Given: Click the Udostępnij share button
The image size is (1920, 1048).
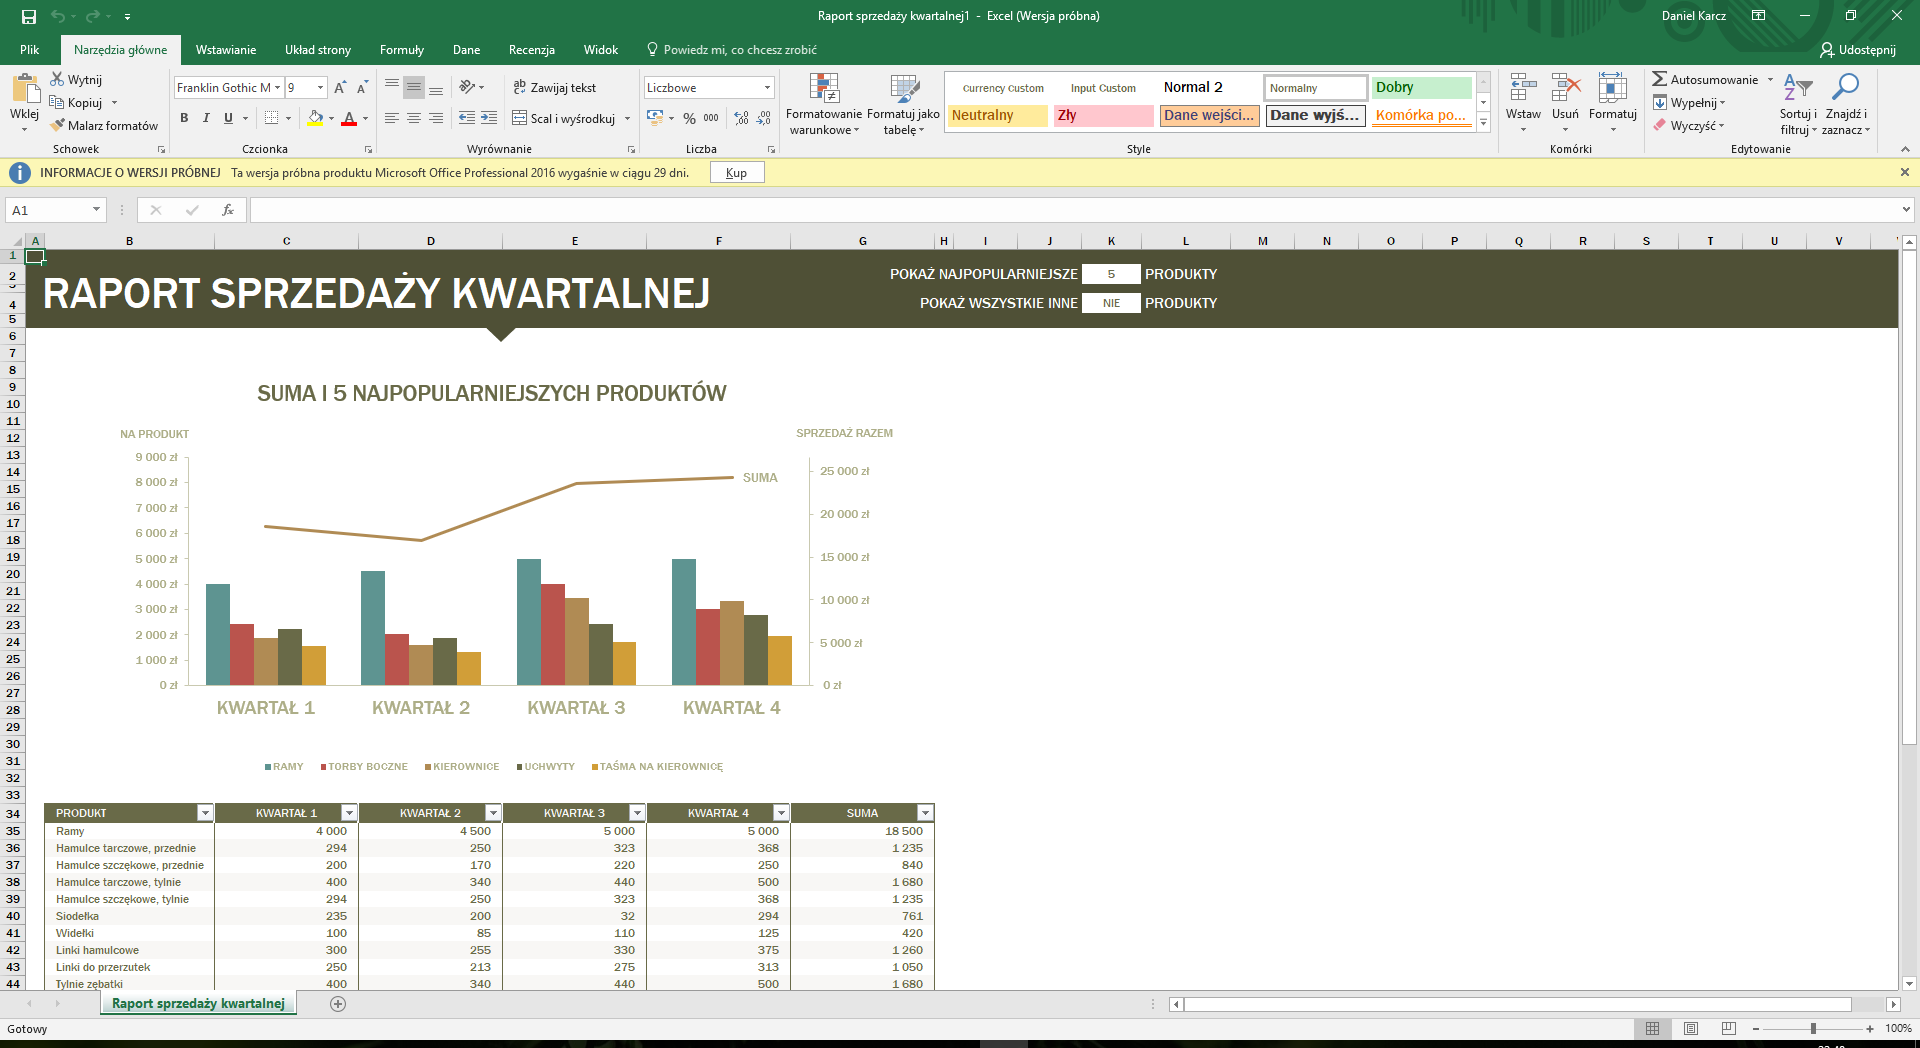Looking at the screenshot, I should (x=1857, y=50).
